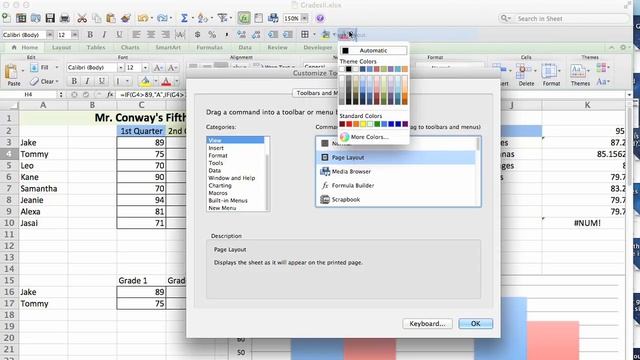Open the font size 12 dropdown in formatting toolbar
640x360 pixels.
pyautogui.click(x=74, y=35)
